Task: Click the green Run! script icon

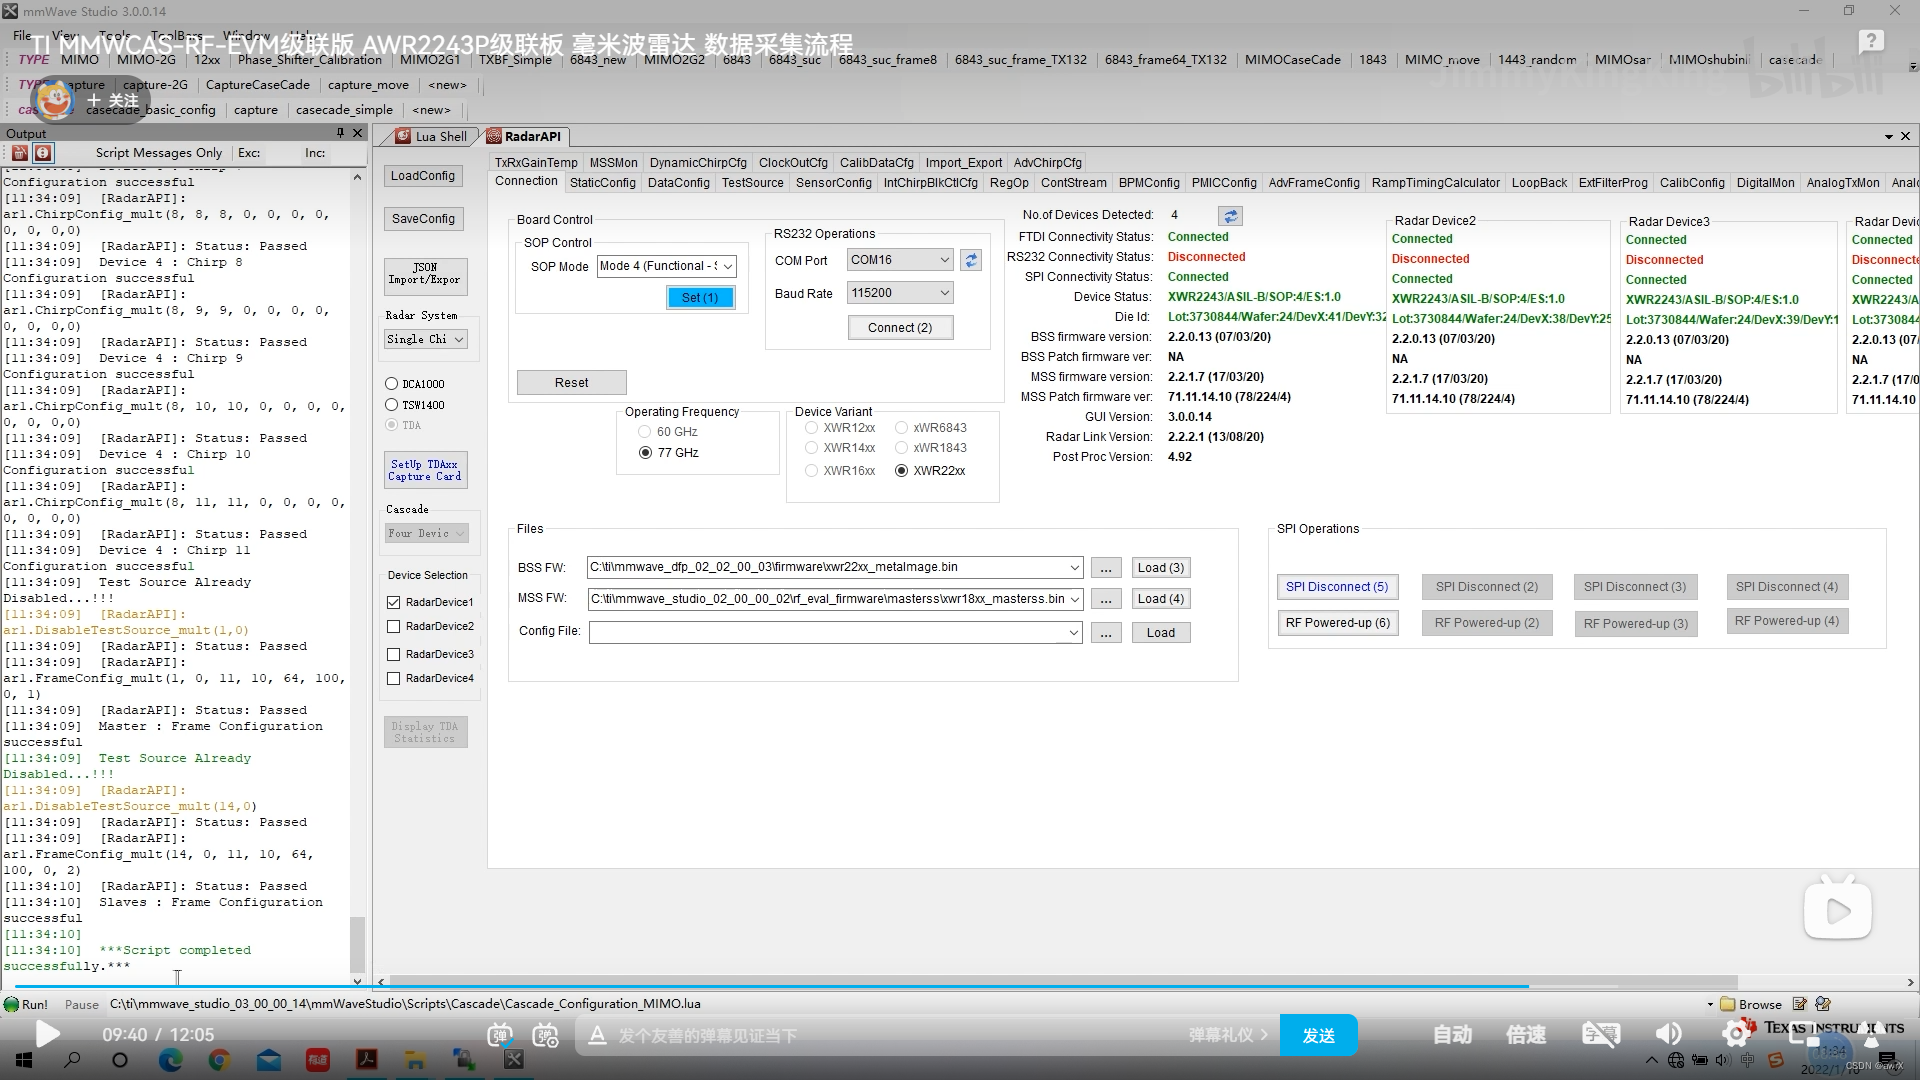Action: click(x=12, y=1004)
